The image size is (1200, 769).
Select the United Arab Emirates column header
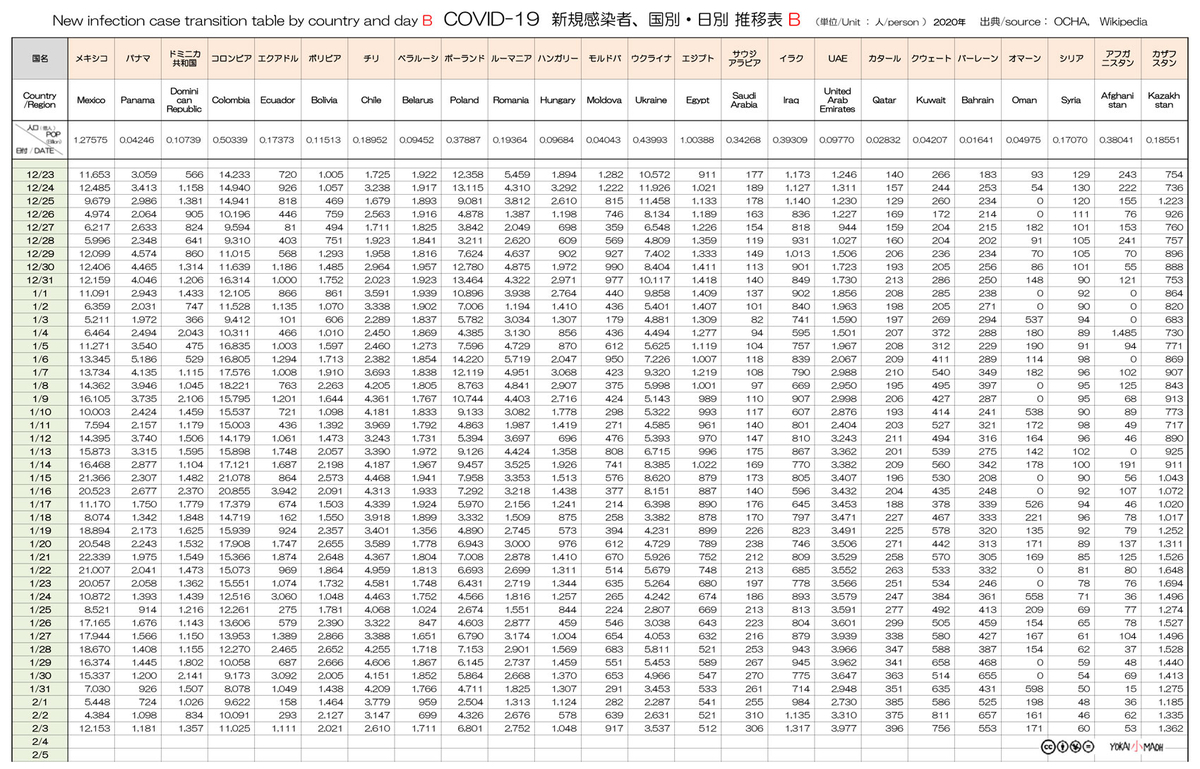(837, 100)
